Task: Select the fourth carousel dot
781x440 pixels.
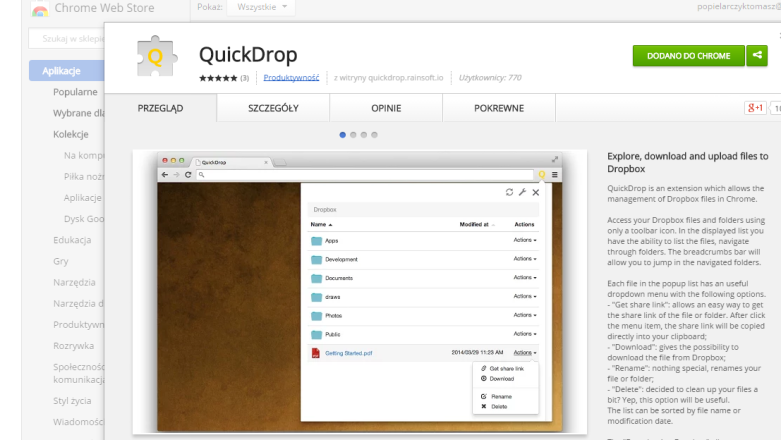Action: [375, 135]
